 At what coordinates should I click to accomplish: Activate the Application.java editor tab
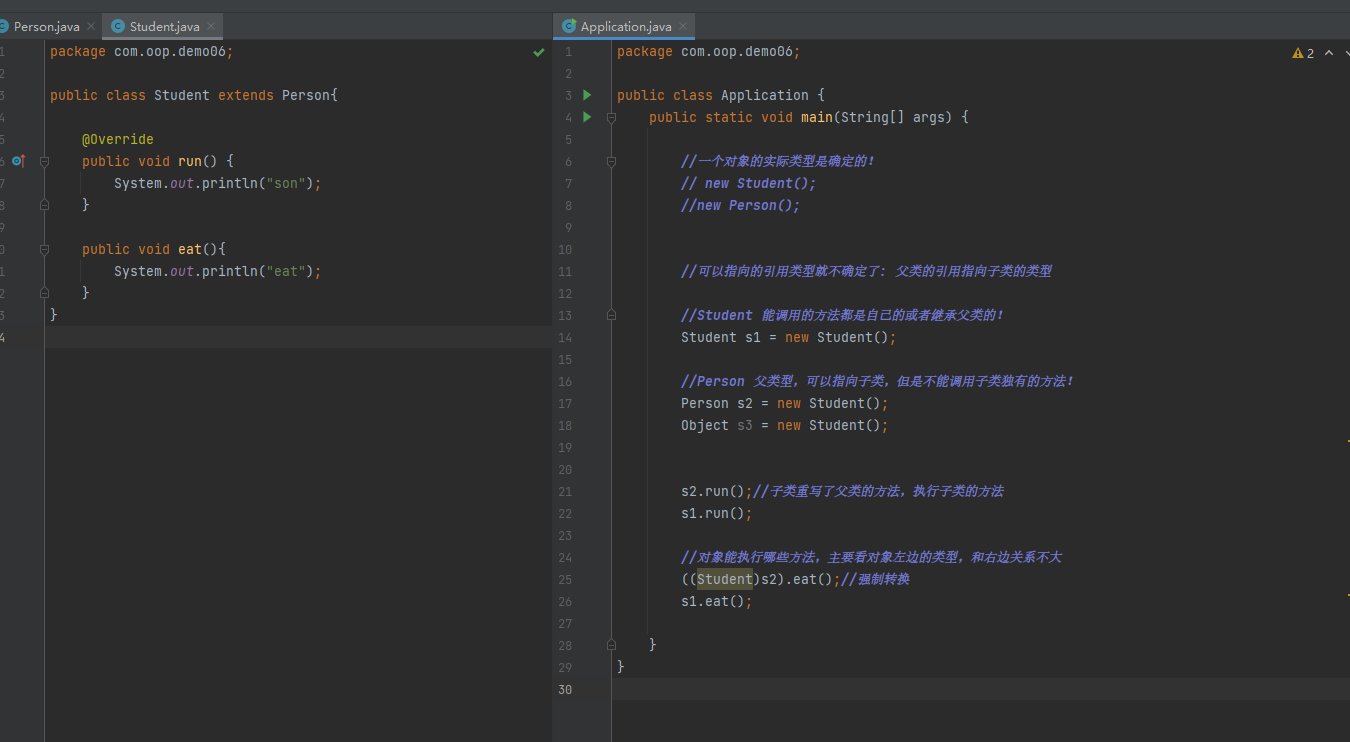[x=625, y=27]
